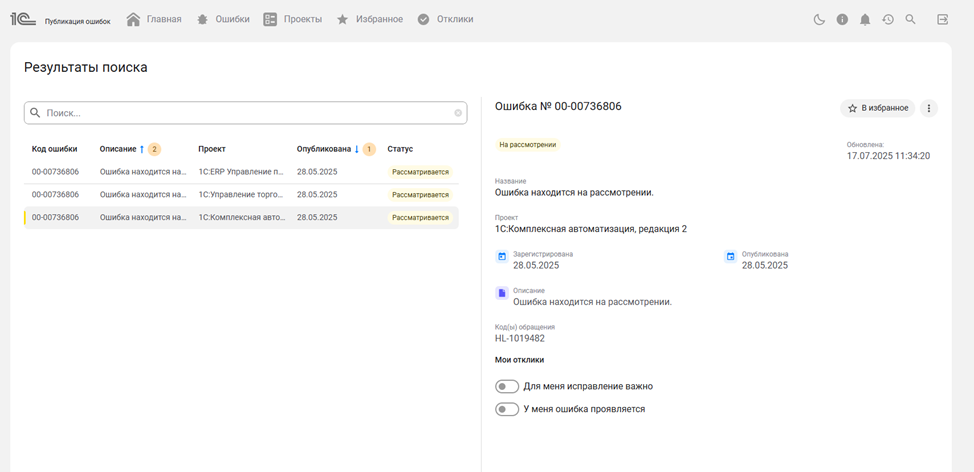
Task: Open the Главная menu item
Action: 164,19
